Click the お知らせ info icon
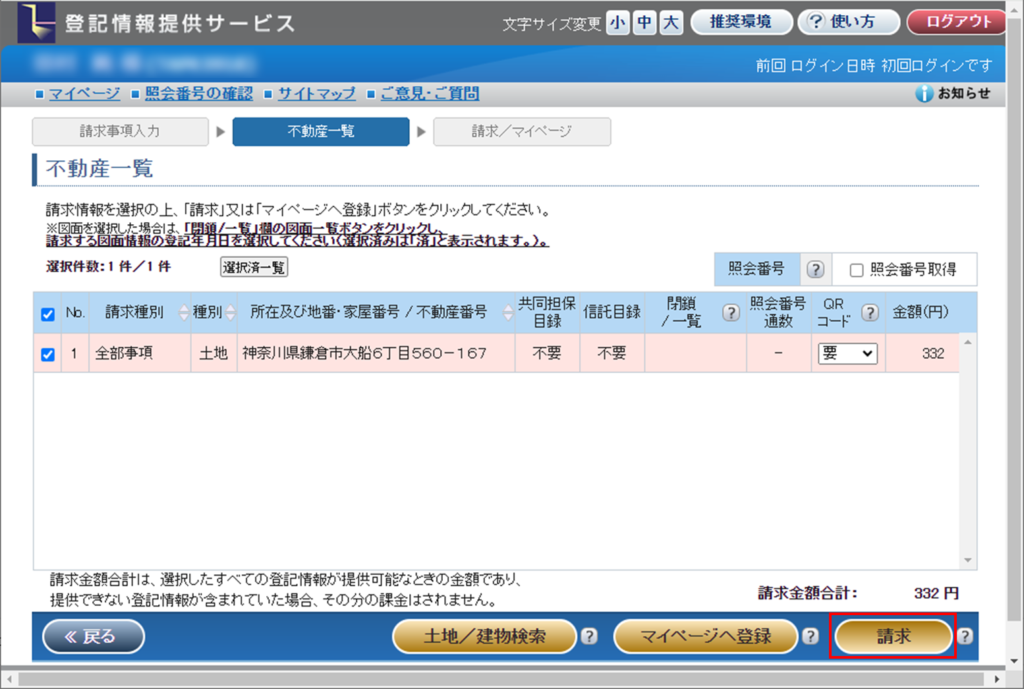Viewport: 1024px width, 689px height. (924, 94)
